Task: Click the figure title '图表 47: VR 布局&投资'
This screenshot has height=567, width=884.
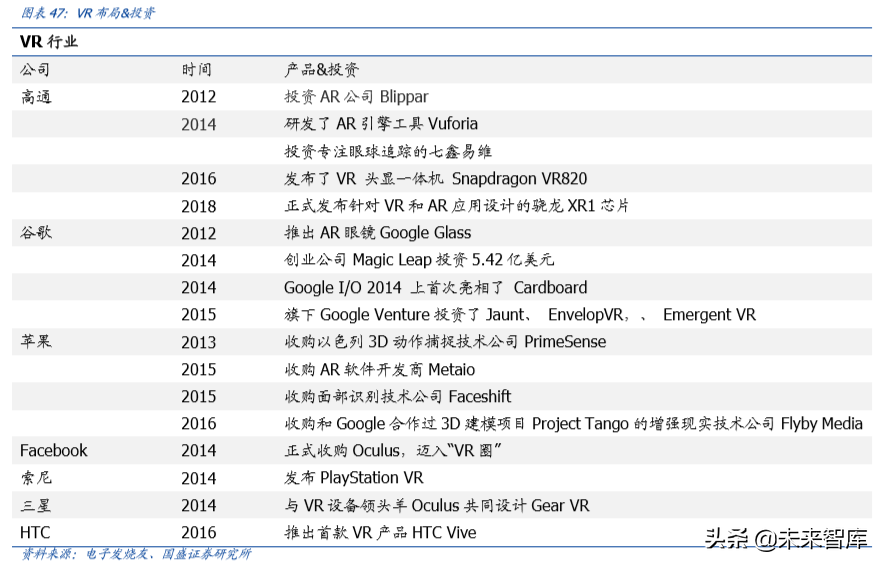Action: point(88,12)
